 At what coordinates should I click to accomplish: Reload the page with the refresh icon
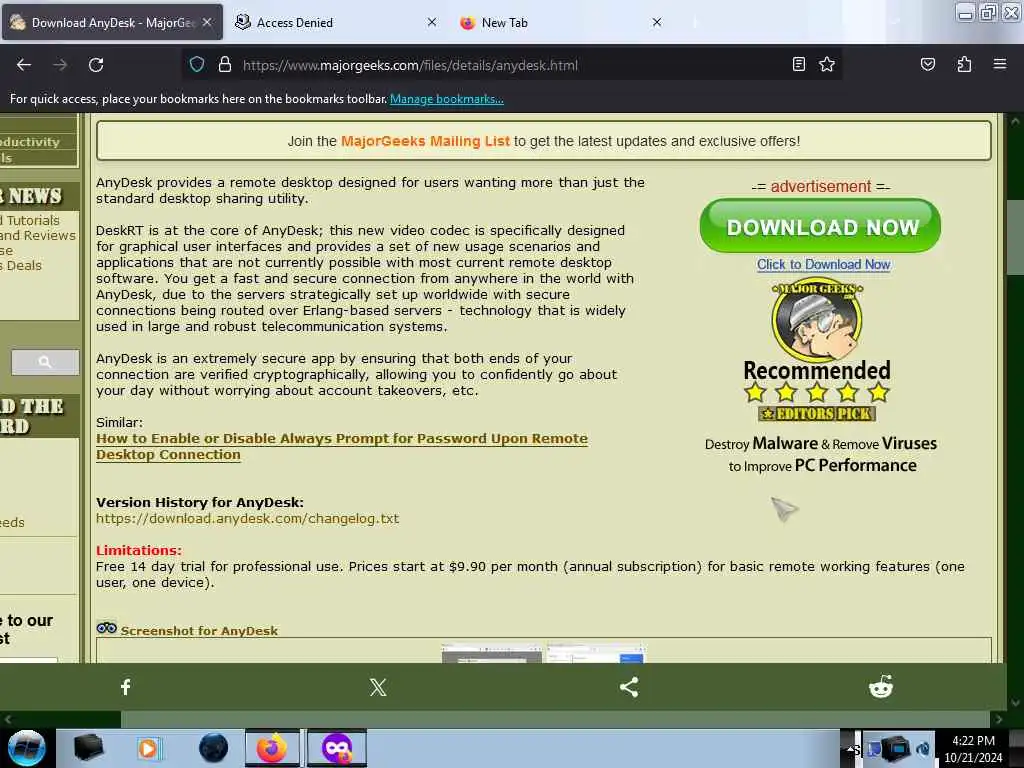pyautogui.click(x=96, y=65)
